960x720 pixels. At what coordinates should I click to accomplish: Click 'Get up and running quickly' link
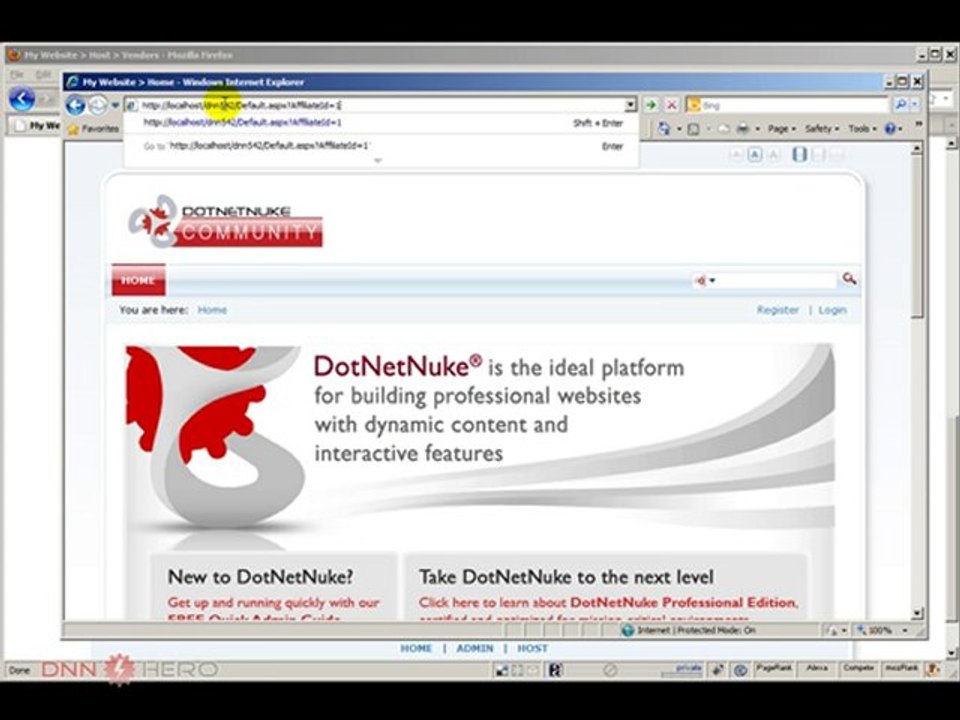[x=273, y=602]
